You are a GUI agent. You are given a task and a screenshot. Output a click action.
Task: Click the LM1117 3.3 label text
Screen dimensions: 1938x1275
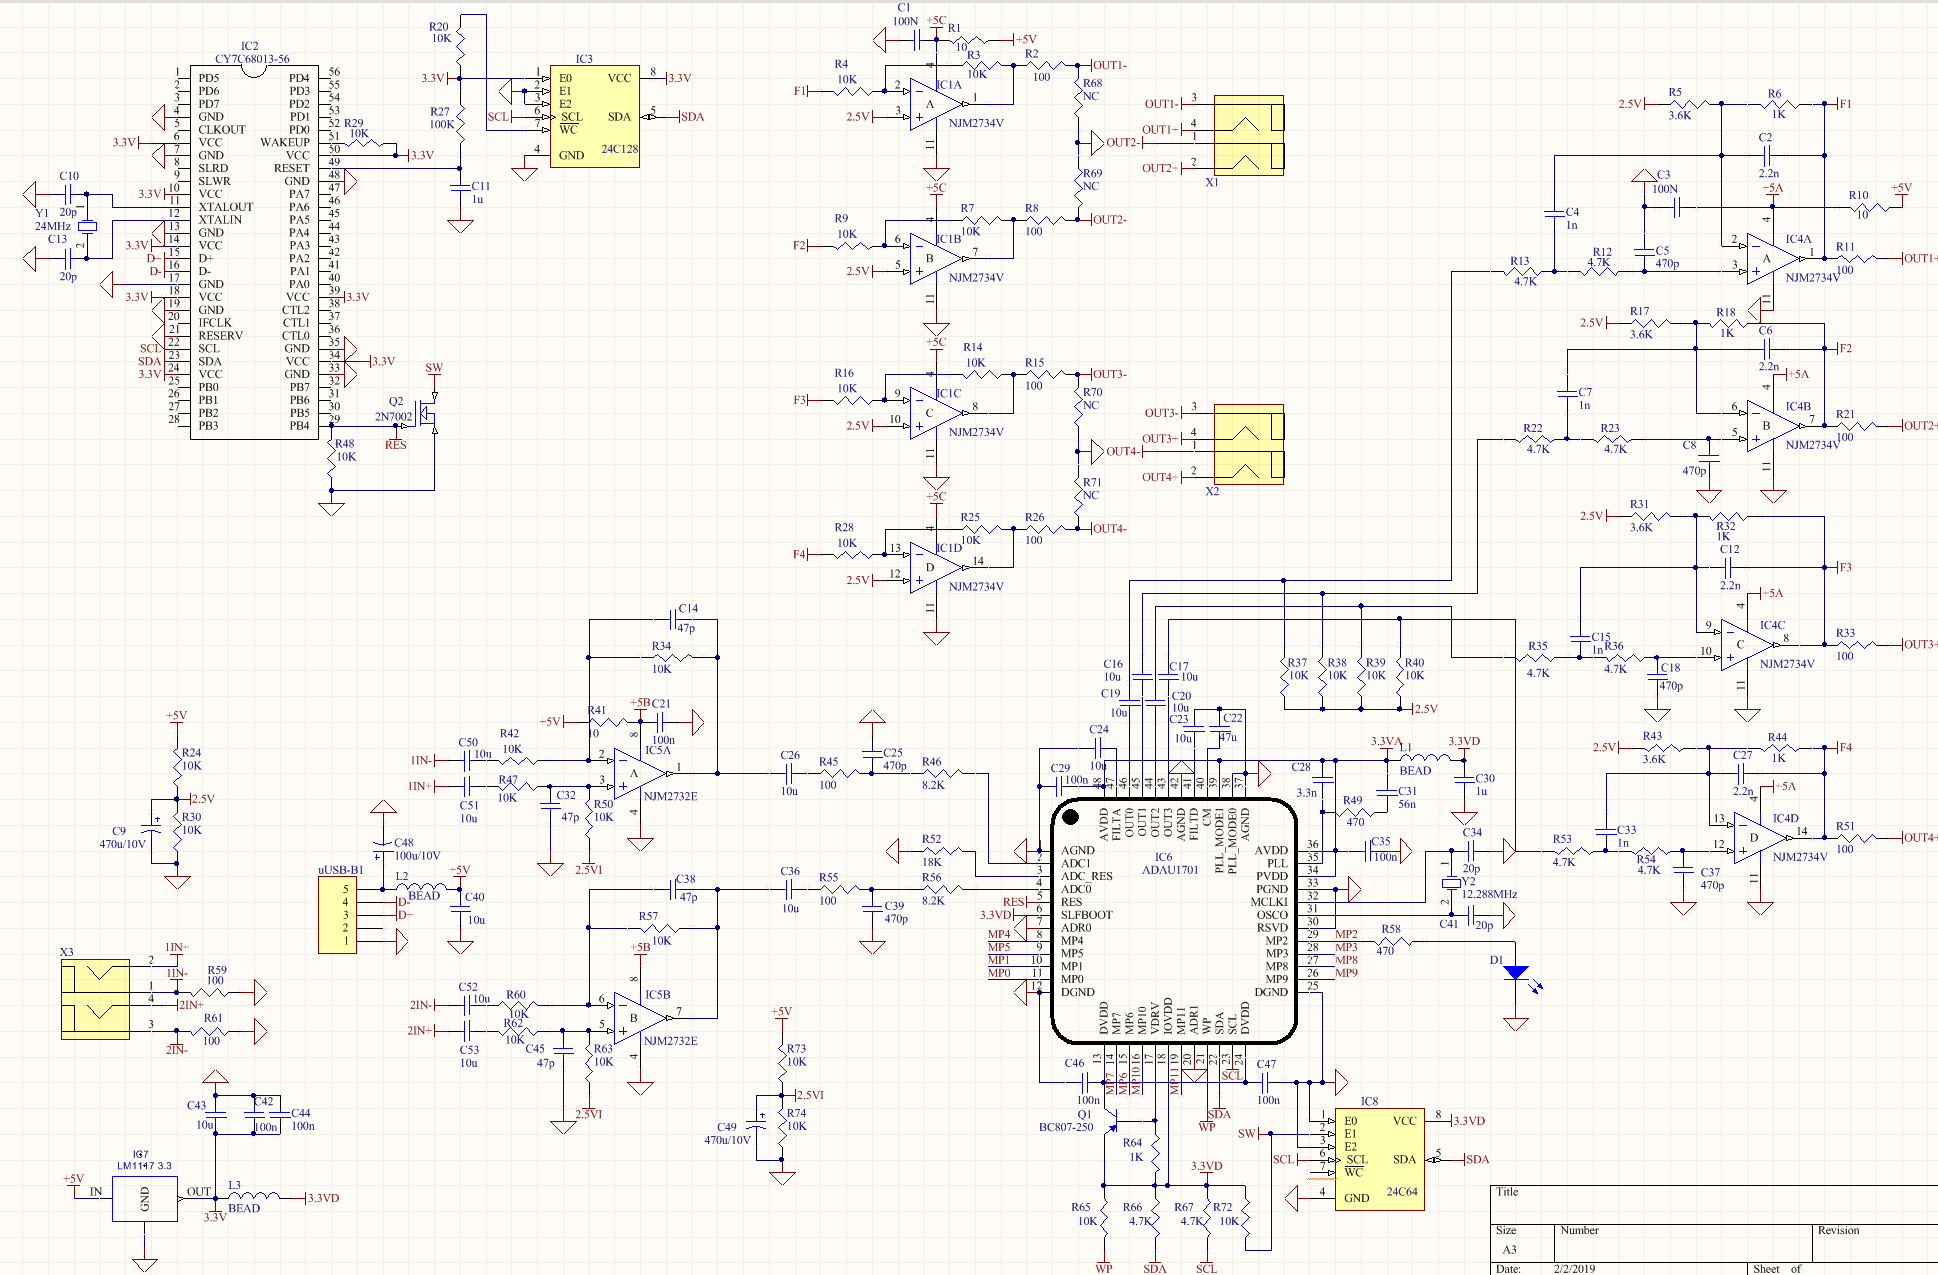pyautogui.click(x=144, y=1166)
